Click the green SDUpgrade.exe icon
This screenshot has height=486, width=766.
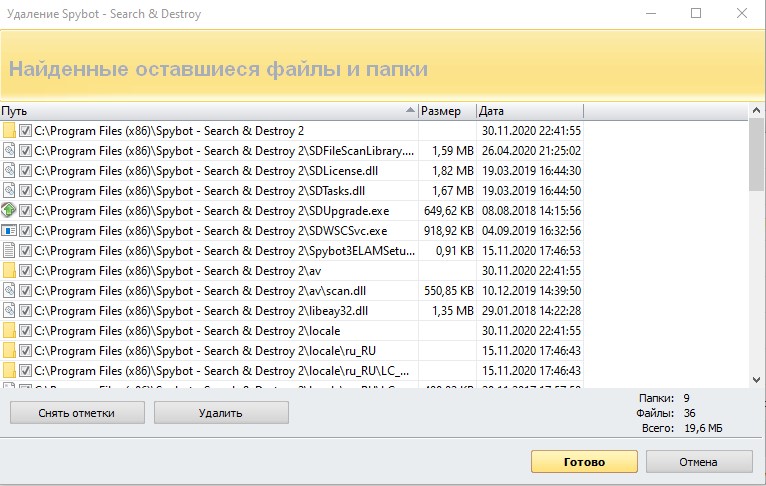click(x=9, y=211)
